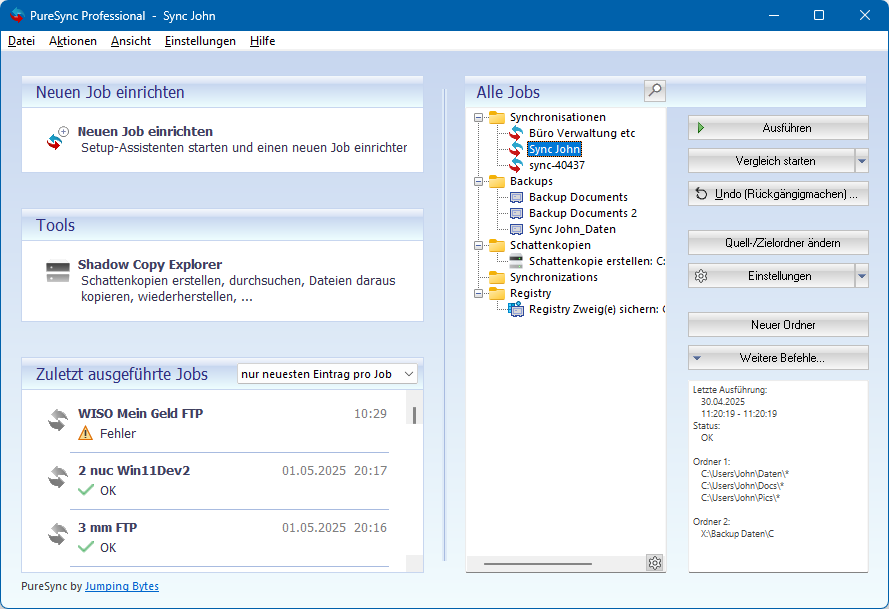Select the Büro Verwaltung etc job
Screen dimensions: 889x609
(581, 133)
